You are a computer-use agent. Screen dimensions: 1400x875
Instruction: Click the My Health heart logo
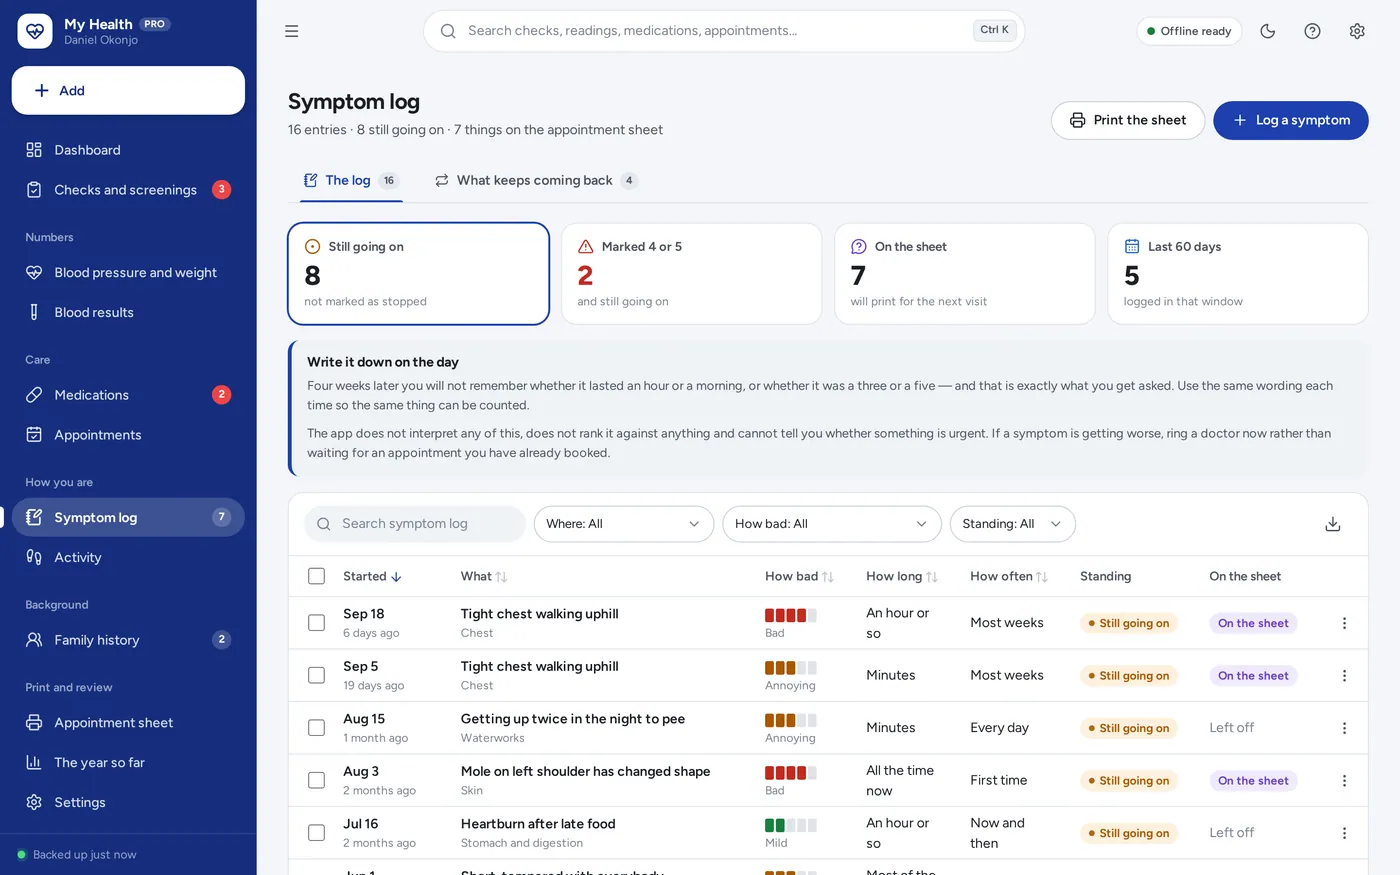pyautogui.click(x=35, y=31)
